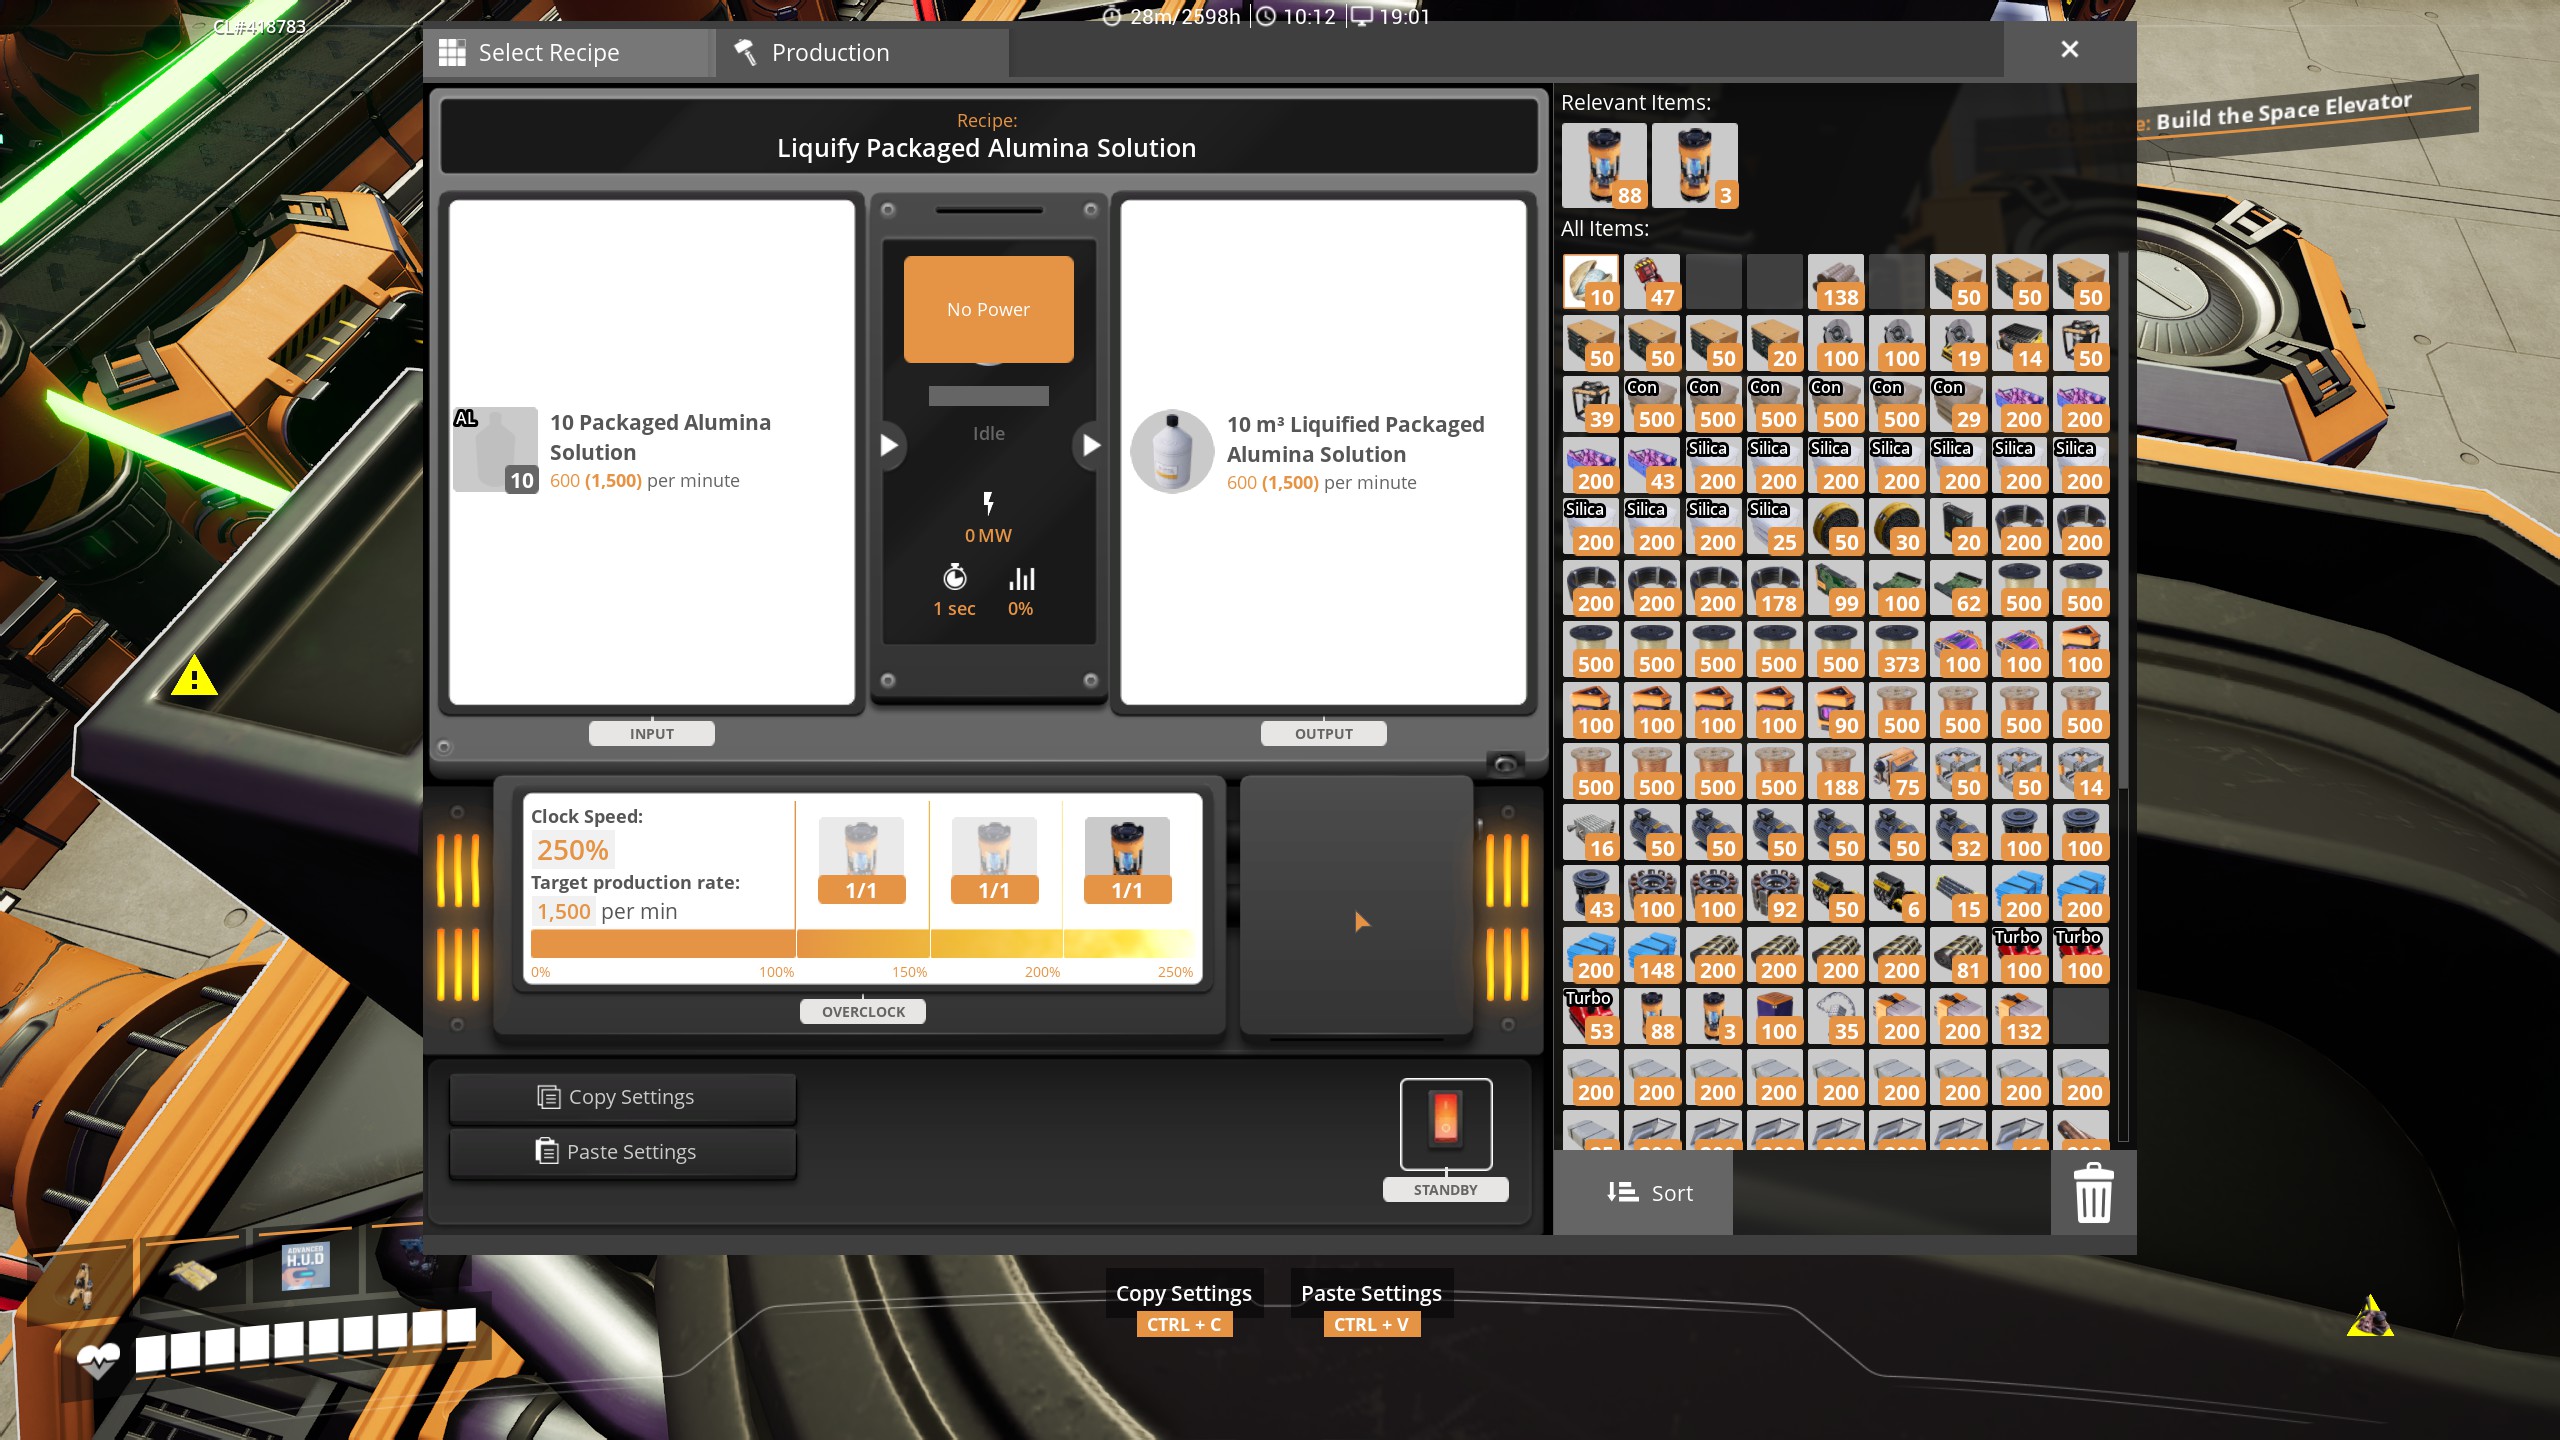Viewport: 2560px width, 1440px height.
Task: Click the Copy Settings button in window
Action: (x=622, y=1097)
